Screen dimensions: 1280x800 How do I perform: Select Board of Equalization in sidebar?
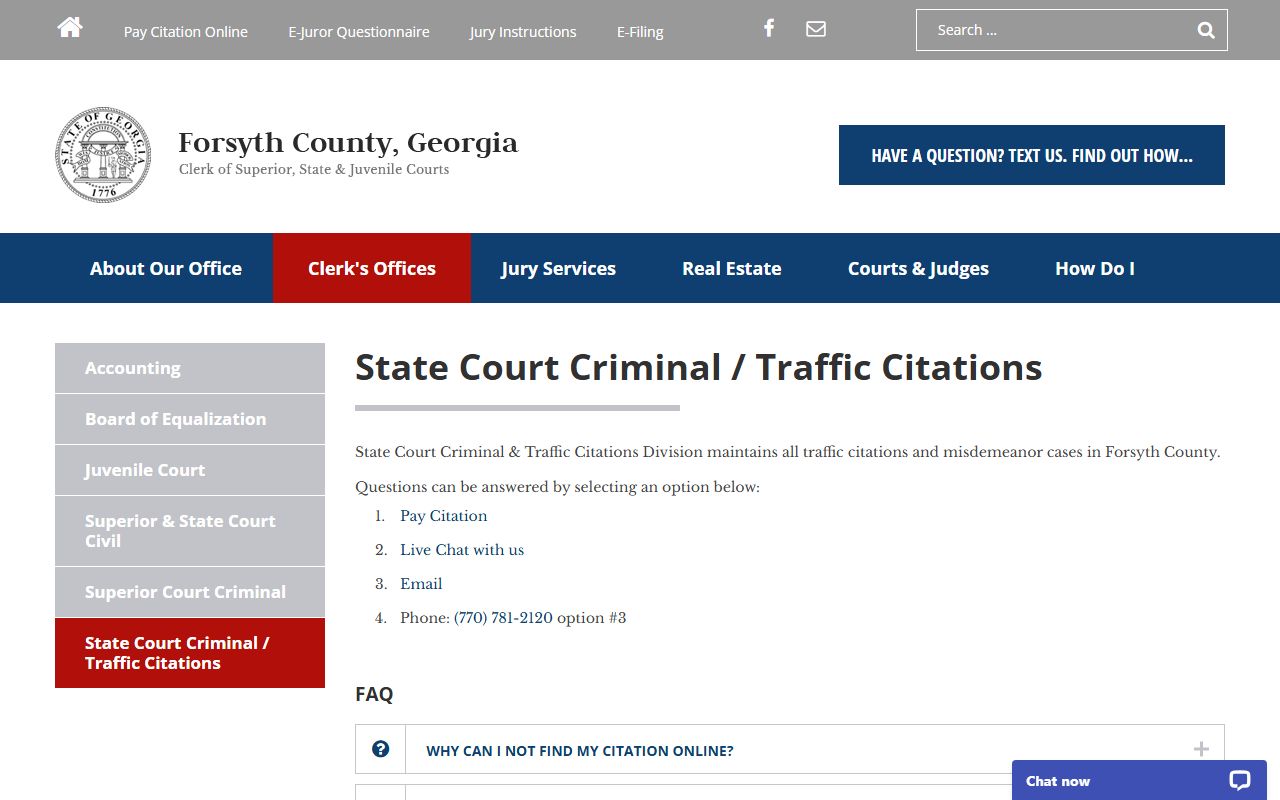pyautogui.click(x=190, y=419)
